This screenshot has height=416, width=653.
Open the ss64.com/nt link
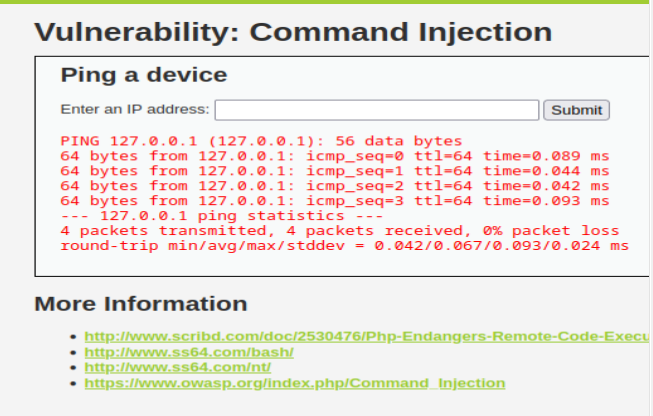178,367
